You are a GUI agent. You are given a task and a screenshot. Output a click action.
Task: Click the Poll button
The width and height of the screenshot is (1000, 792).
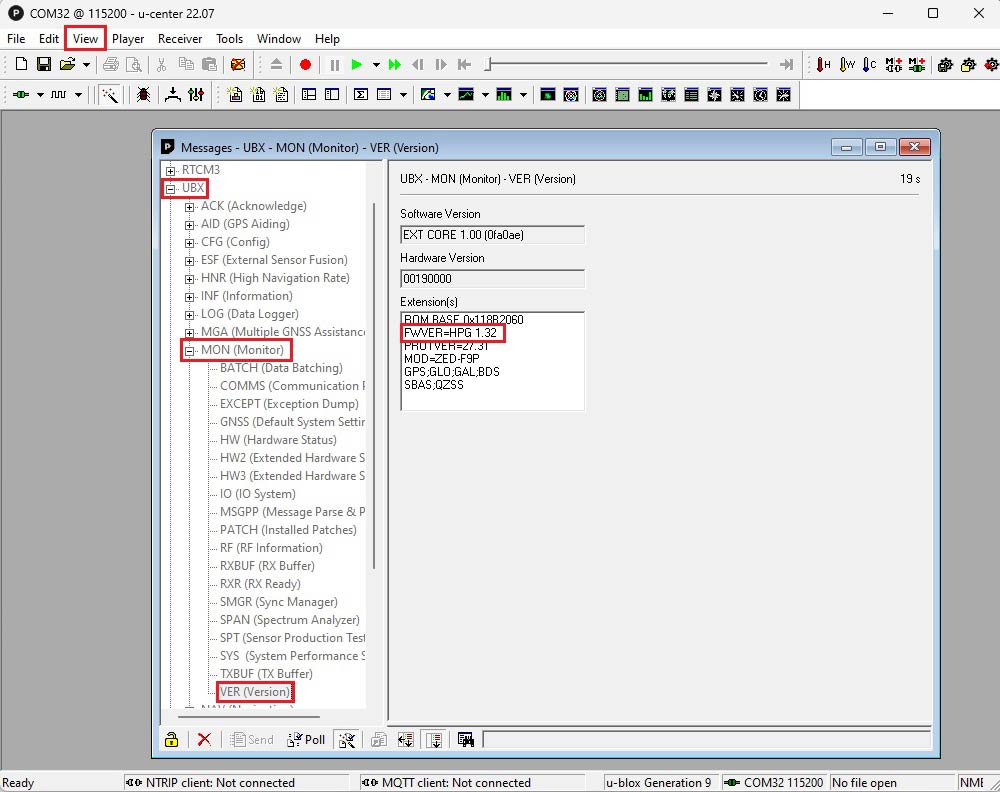(306, 740)
